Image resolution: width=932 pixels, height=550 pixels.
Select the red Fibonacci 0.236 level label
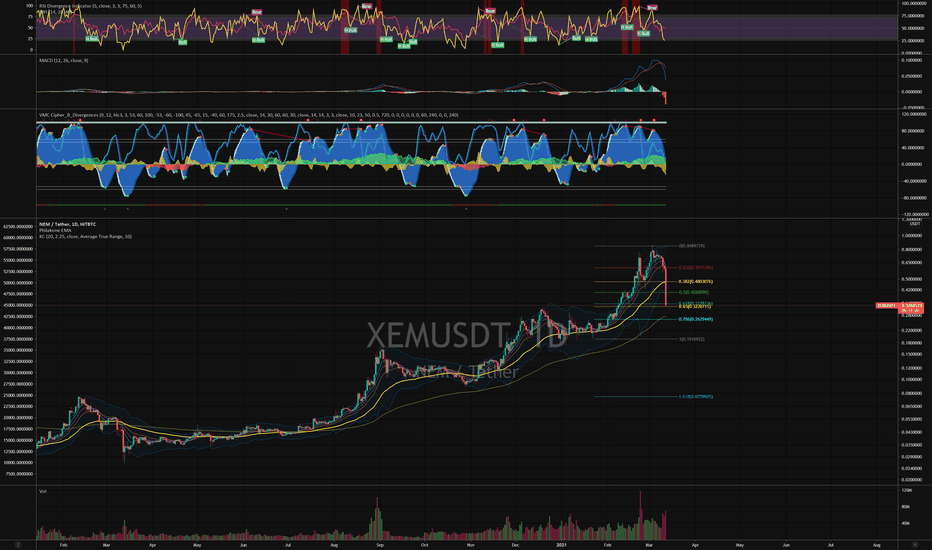pyautogui.click(x=695, y=268)
